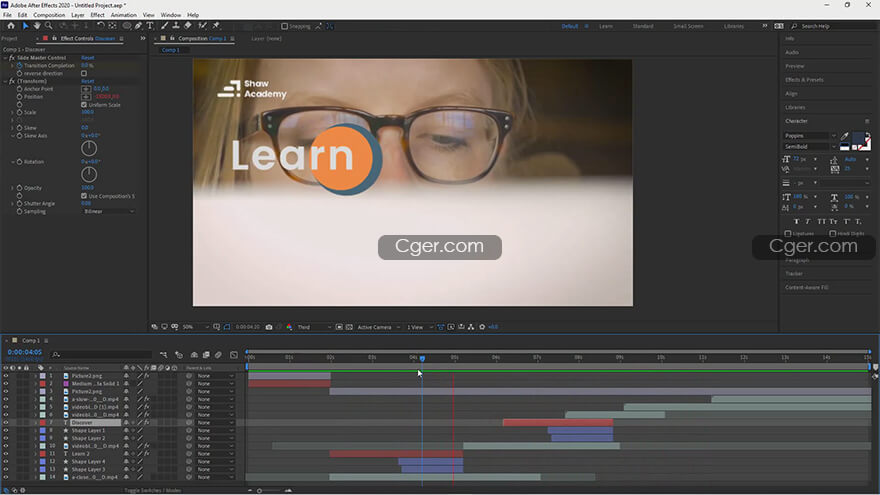Hide the Discover layer with its eye icon
This screenshot has width=880, height=495.
(x=6, y=423)
